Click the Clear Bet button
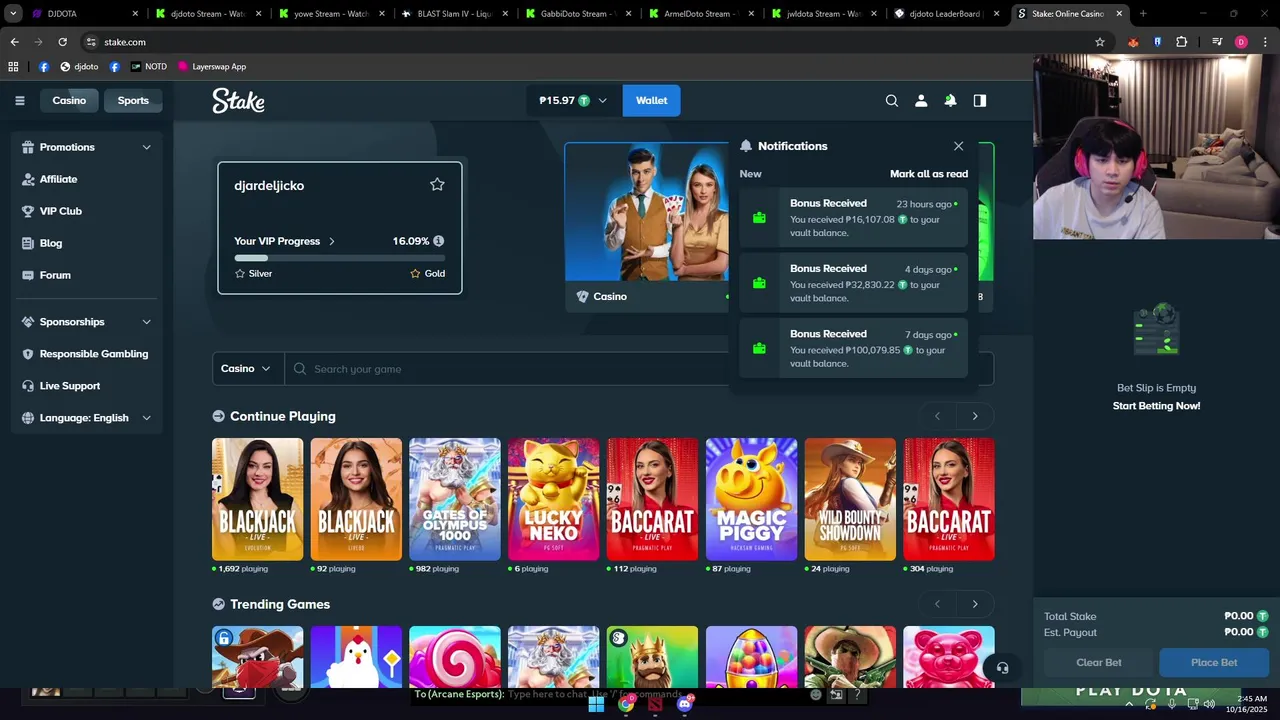 [x=1099, y=662]
